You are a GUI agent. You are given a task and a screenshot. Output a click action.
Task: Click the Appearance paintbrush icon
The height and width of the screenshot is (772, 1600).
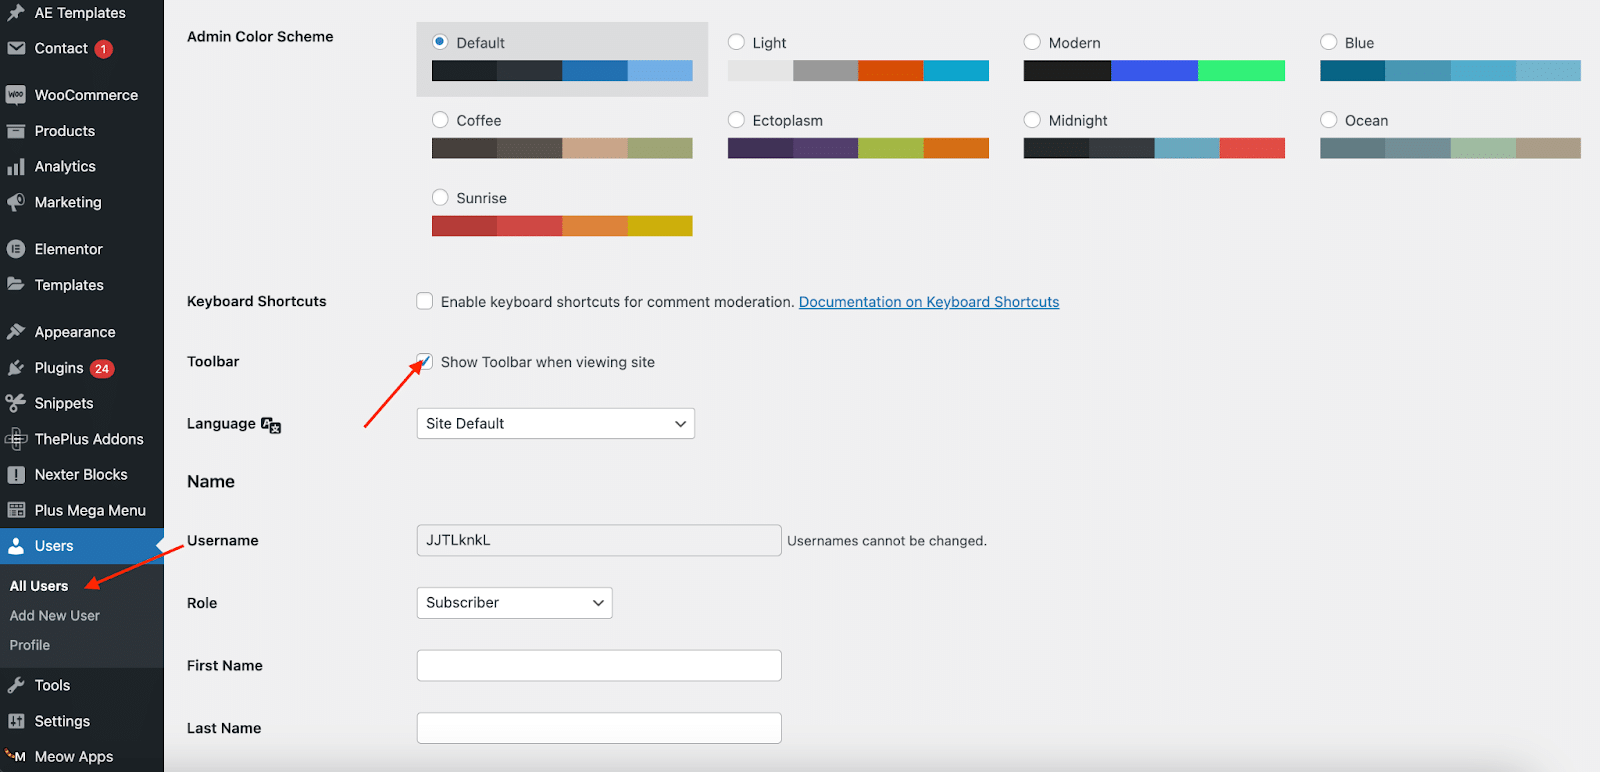coord(16,332)
